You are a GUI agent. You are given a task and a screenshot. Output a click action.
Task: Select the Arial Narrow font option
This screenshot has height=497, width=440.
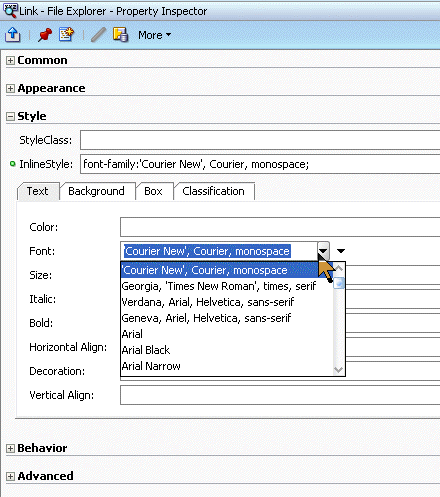pyautogui.click(x=227, y=366)
